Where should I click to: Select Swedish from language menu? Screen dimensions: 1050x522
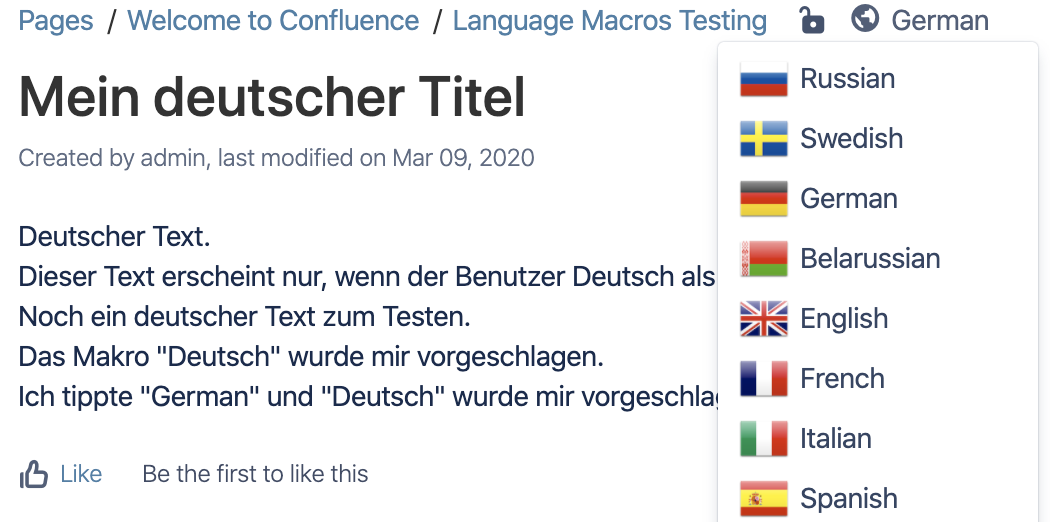click(x=878, y=139)
